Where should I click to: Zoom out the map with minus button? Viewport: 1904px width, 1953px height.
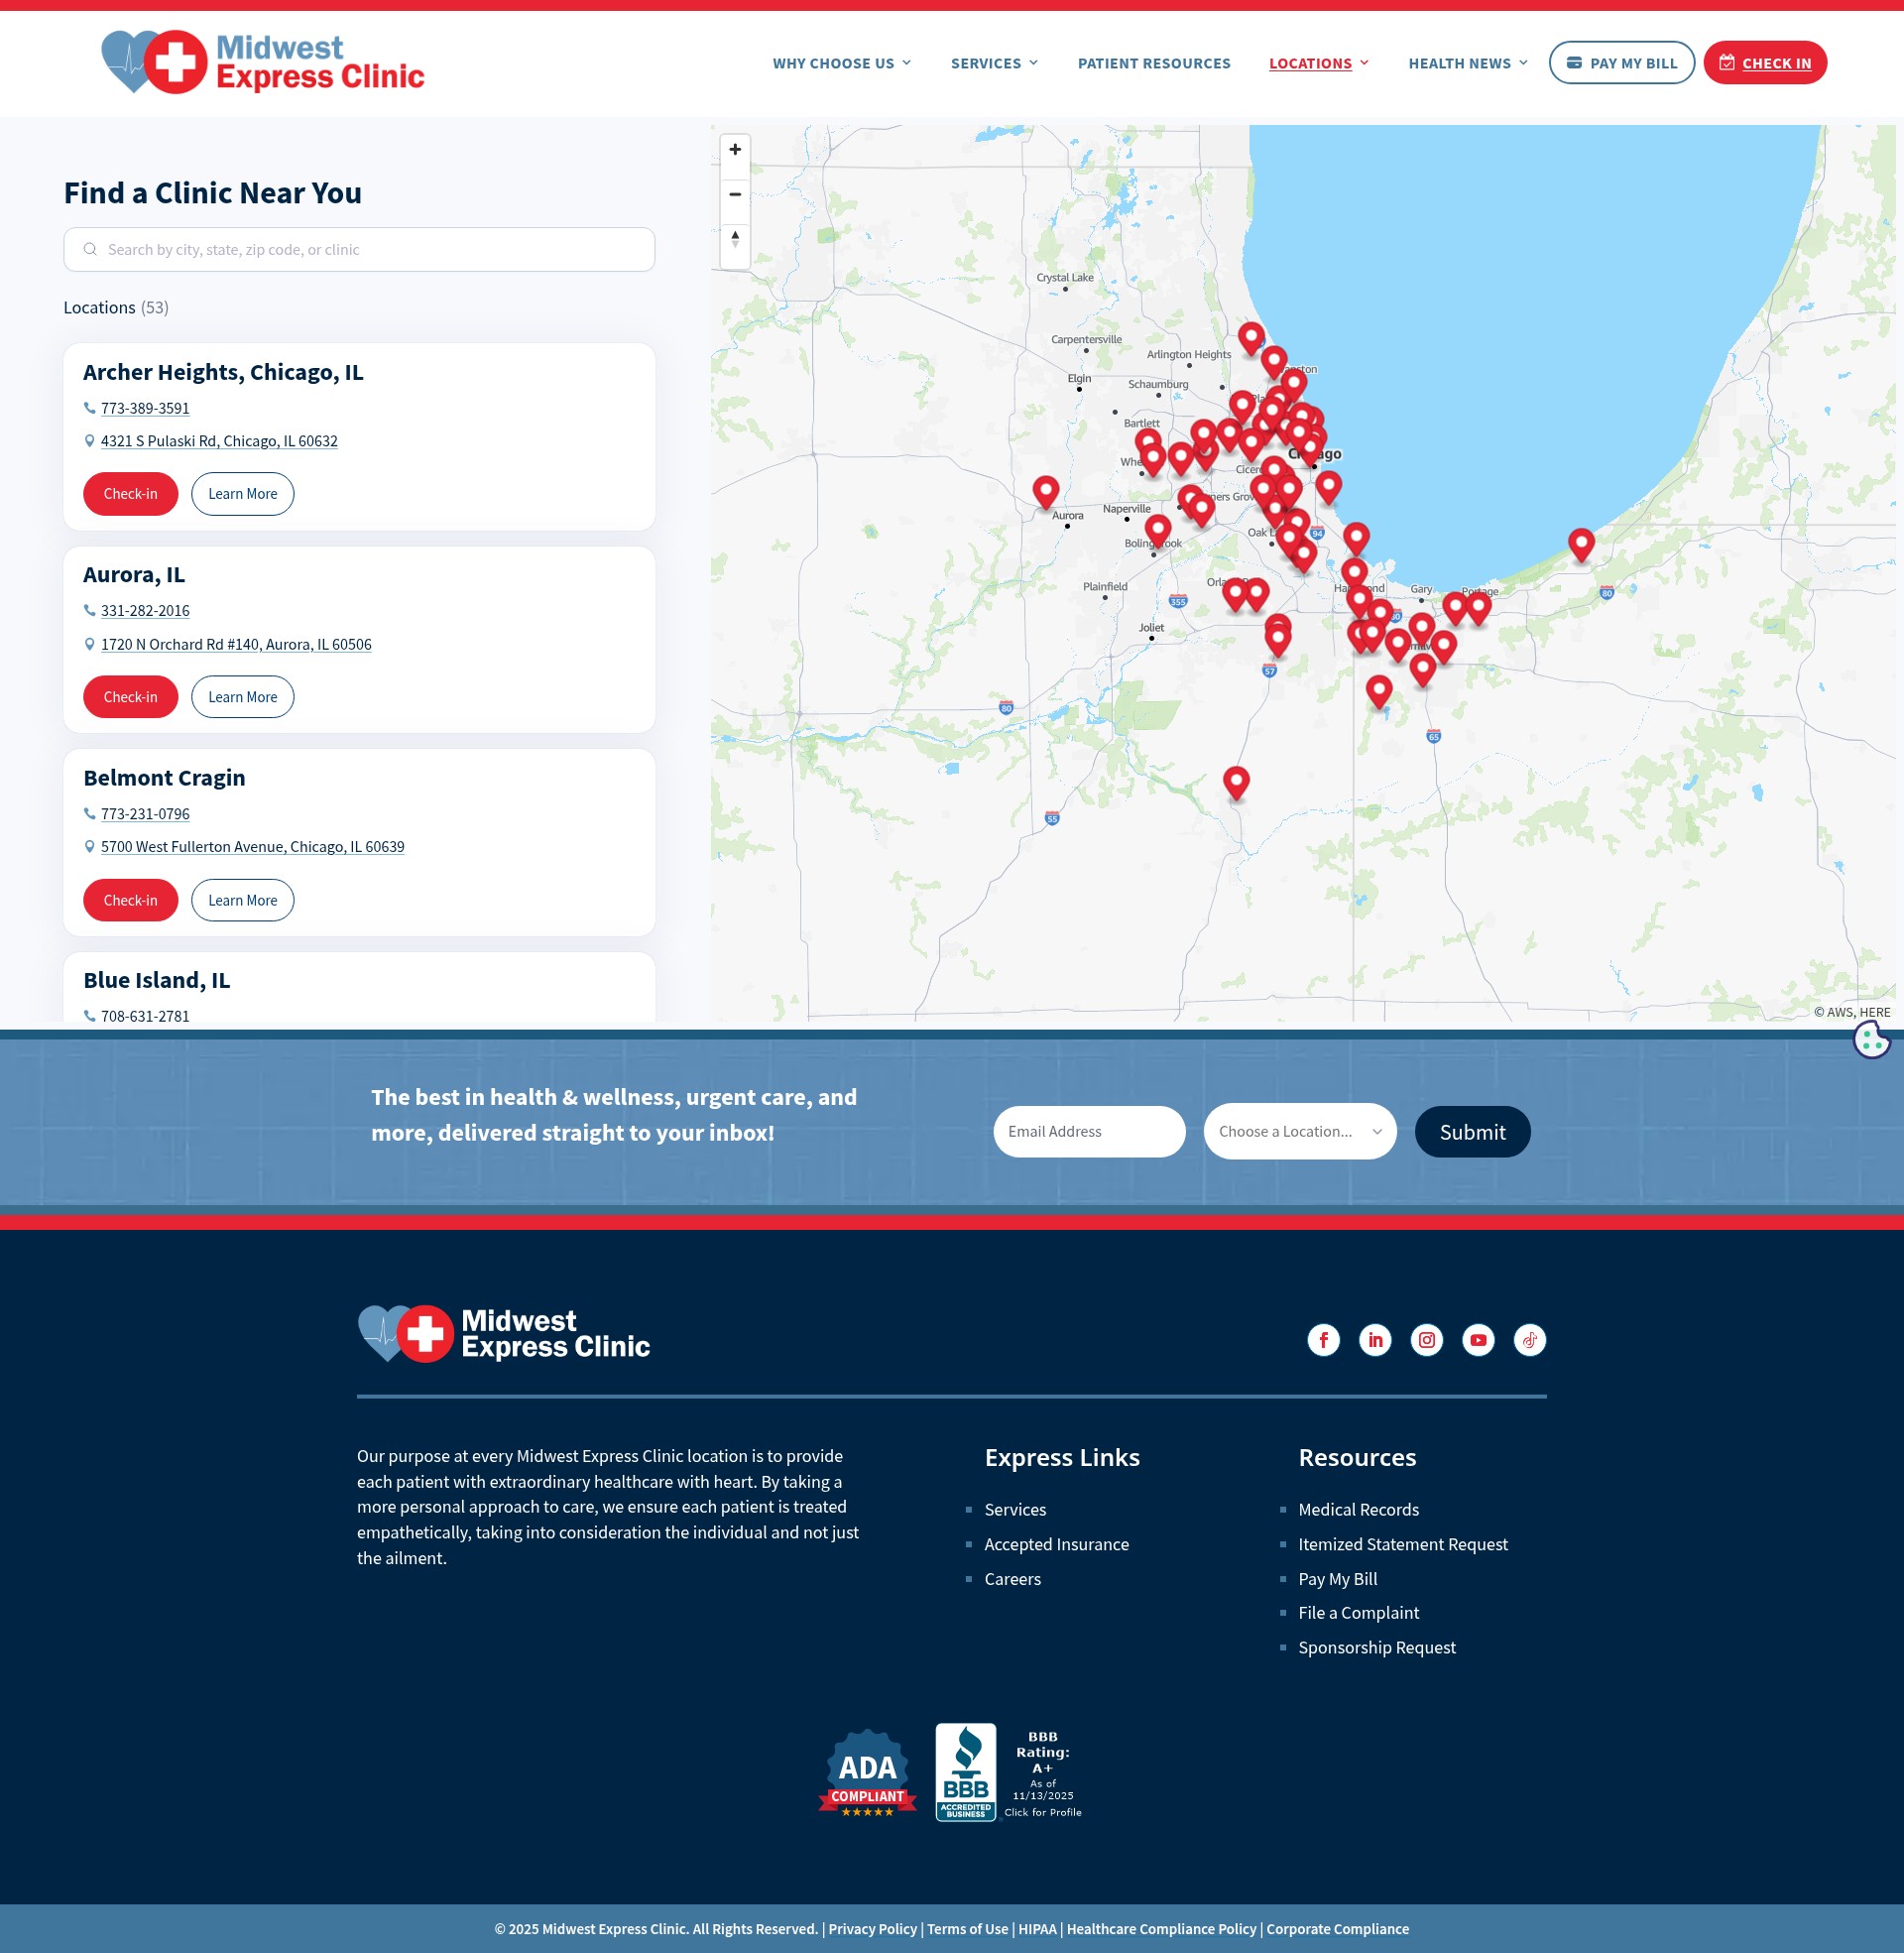(x=735, y=194)
